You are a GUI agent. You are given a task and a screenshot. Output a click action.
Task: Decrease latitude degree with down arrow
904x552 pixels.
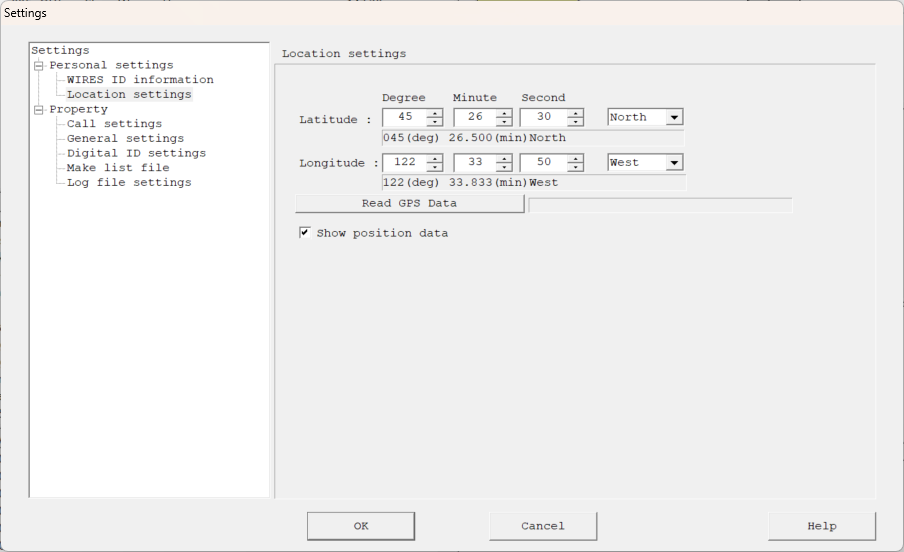pos(435,121)
